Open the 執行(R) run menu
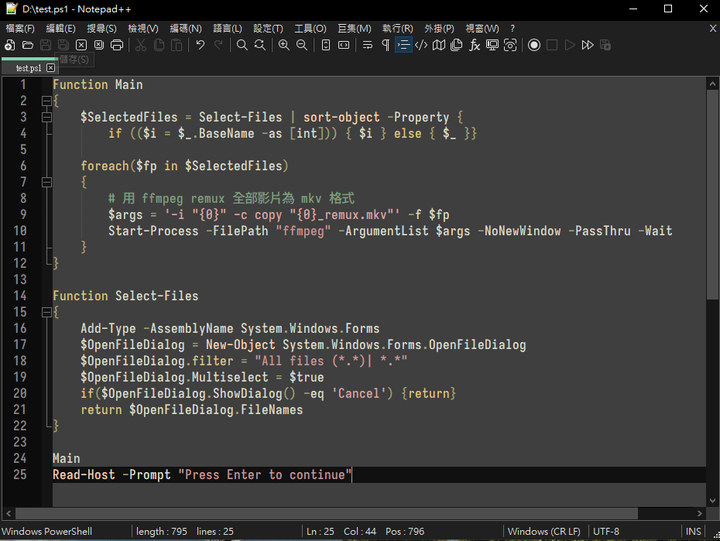The height and width of the screenshot is (541, 720). pos(398,28)
